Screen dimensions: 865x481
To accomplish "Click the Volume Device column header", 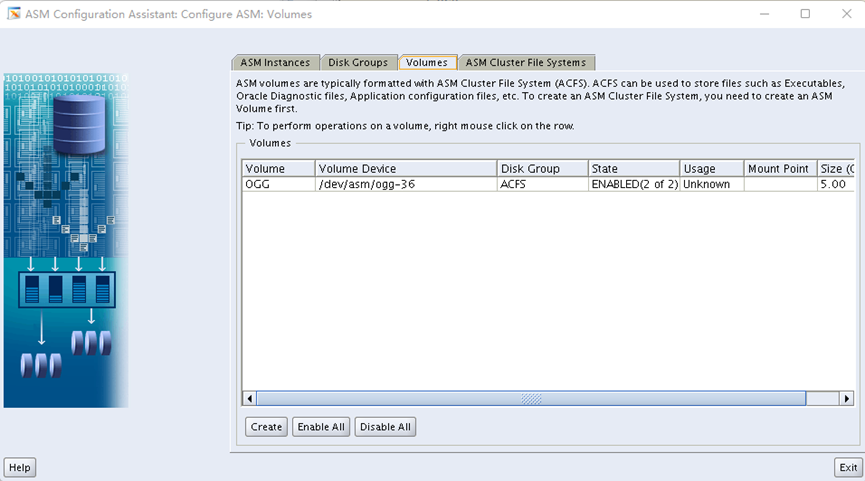I will [406, 169].
